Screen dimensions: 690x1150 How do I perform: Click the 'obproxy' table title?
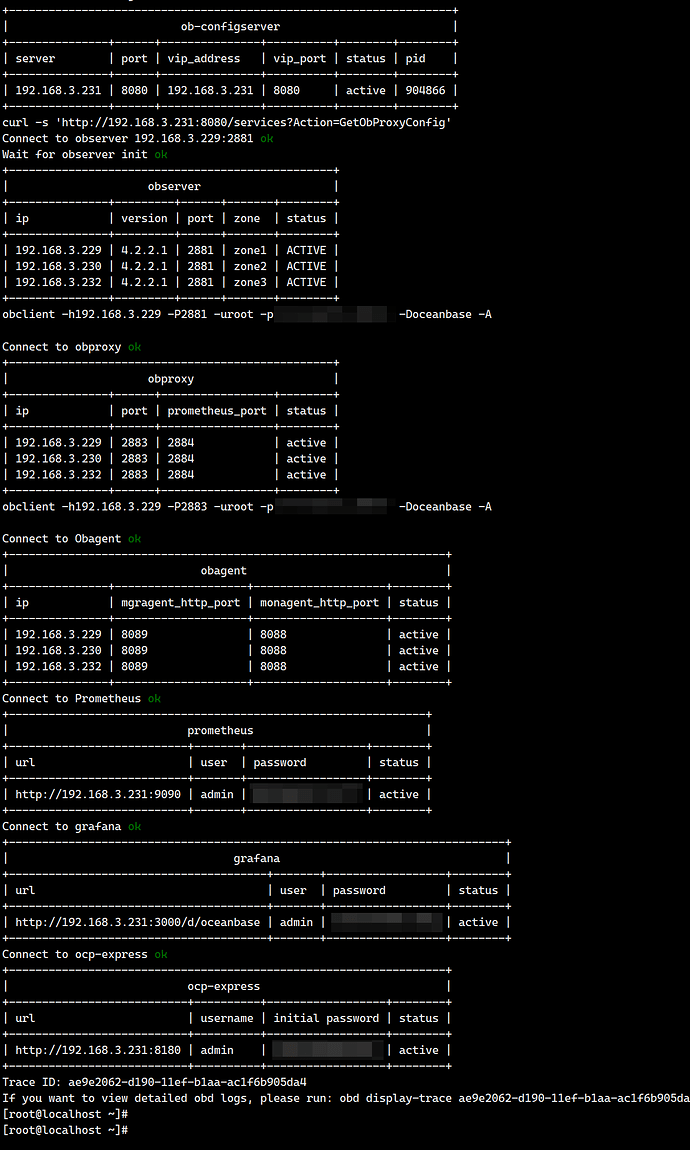click(171, 379)
